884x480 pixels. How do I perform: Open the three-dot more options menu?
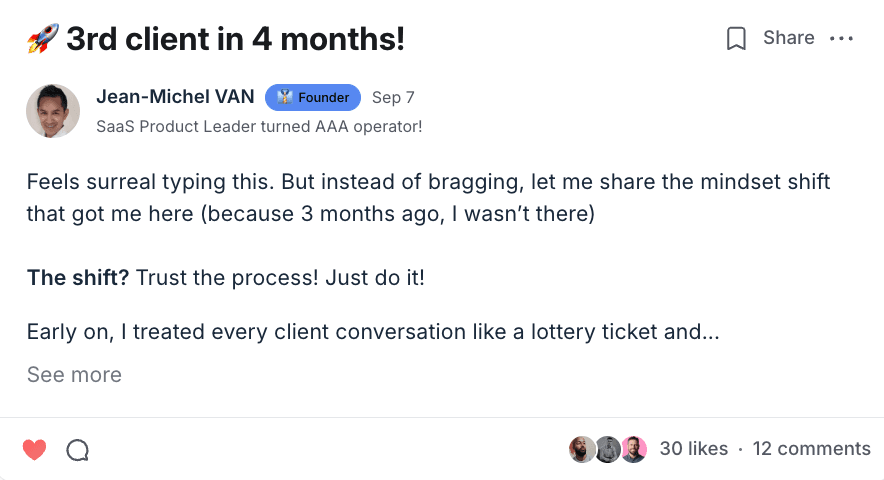coord(842,39)
